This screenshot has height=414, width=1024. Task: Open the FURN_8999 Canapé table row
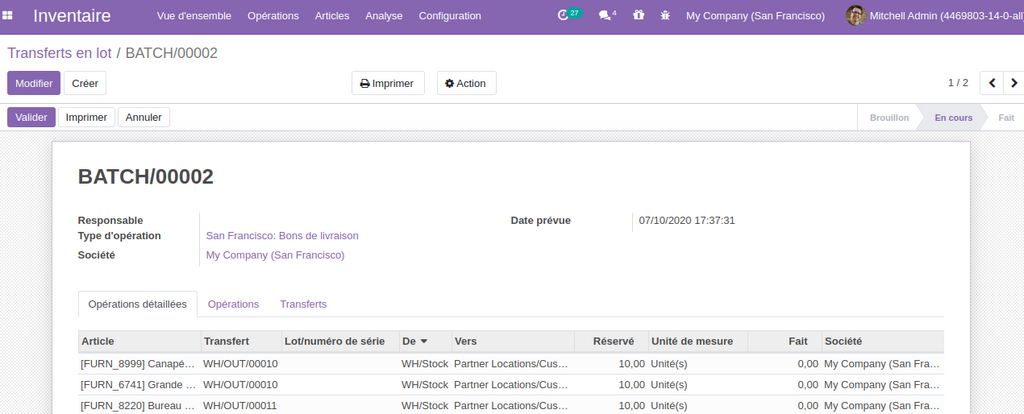coord(138,364)
